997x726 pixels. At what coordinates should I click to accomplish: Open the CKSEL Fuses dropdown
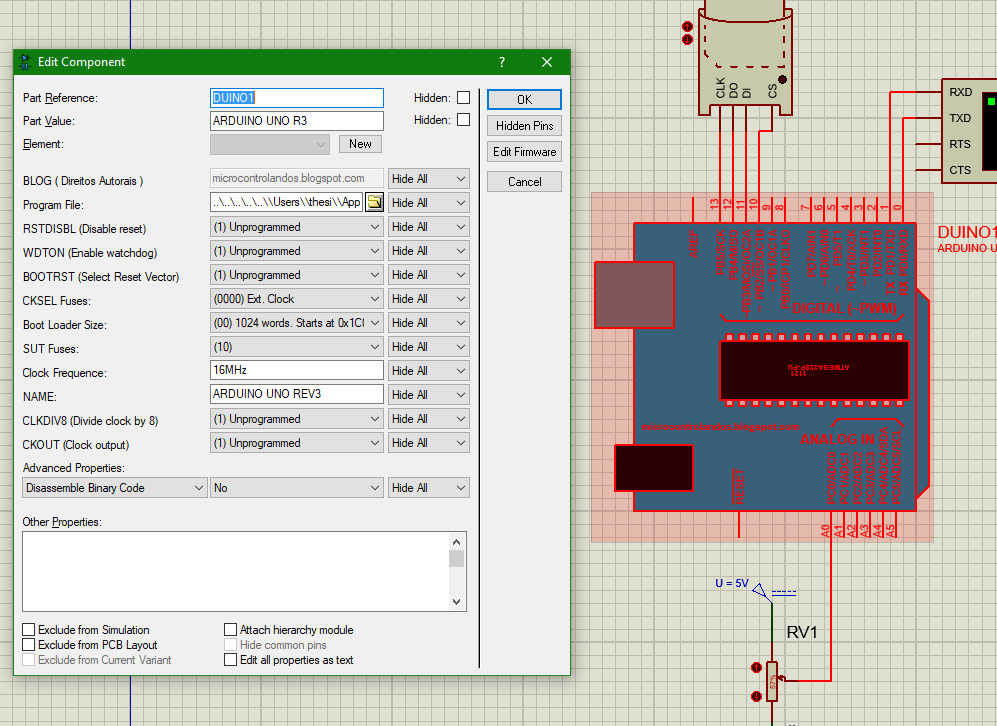(x=297, y=299)
